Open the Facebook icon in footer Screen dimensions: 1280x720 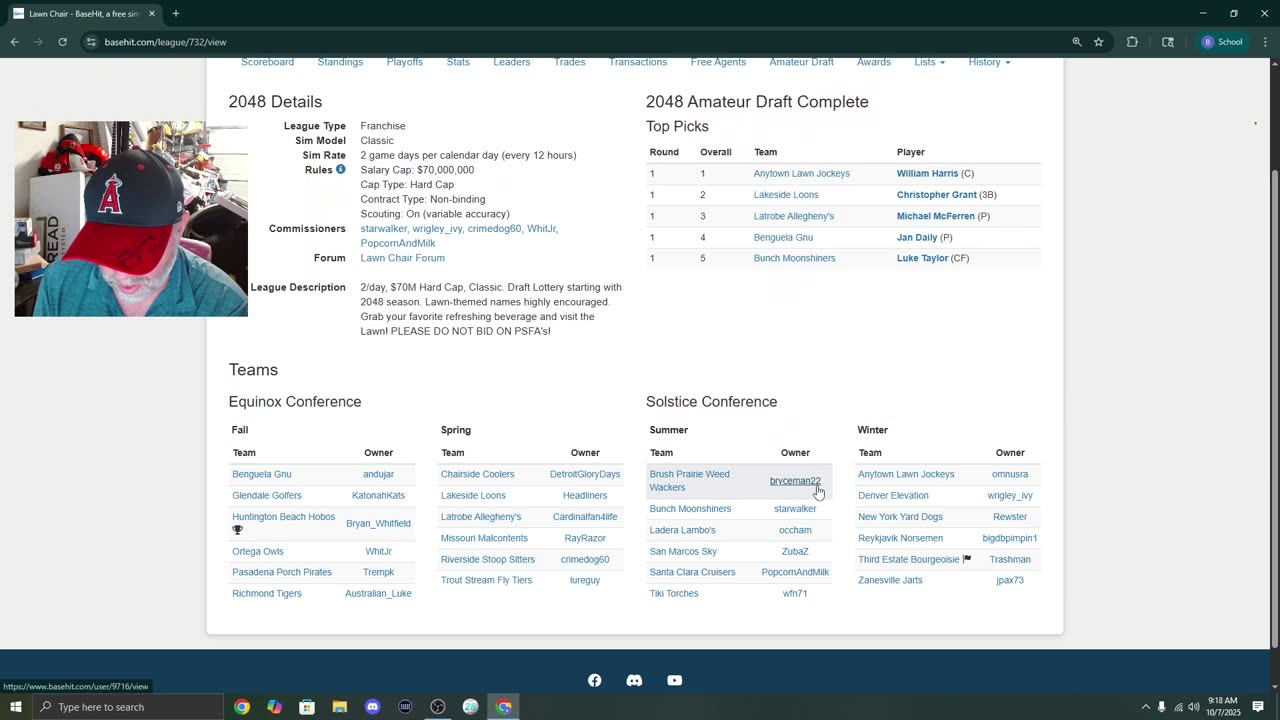click(x=595, y=680)
